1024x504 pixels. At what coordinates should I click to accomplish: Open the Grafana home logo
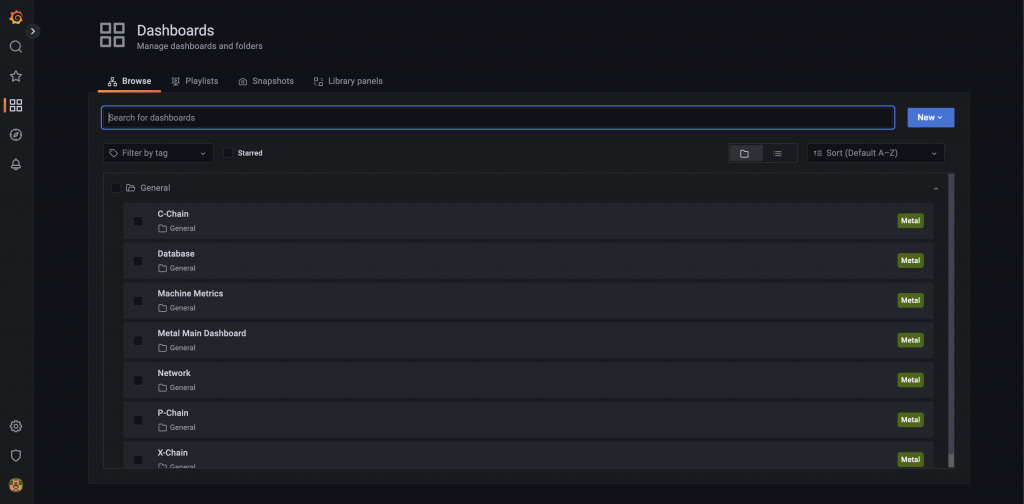[16, 18]
